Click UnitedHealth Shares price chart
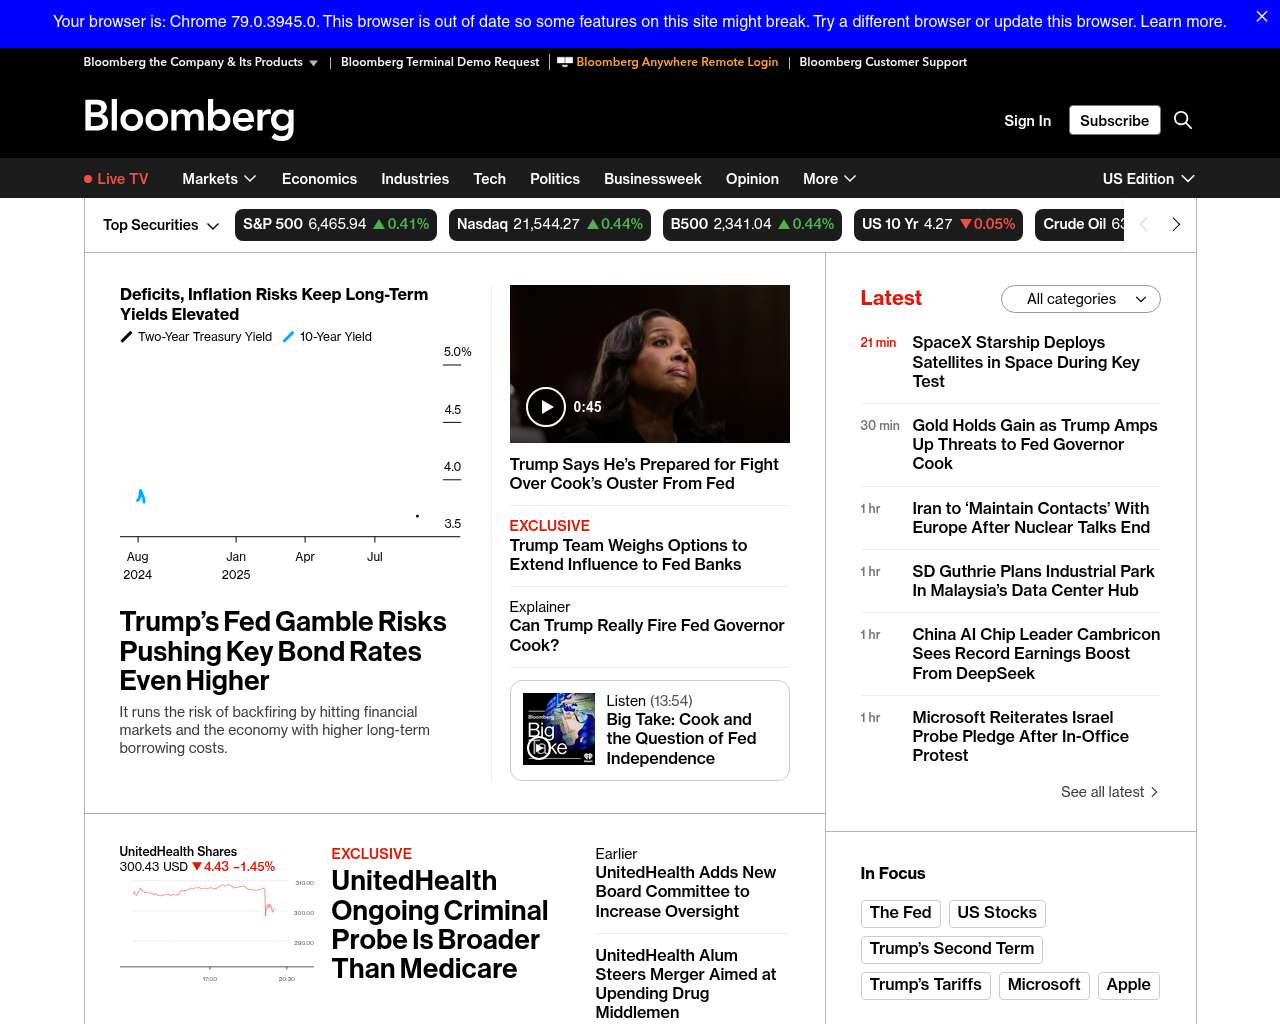Screen dimensions: 1280x1024 pyautogui.click(x=217, y=930)
